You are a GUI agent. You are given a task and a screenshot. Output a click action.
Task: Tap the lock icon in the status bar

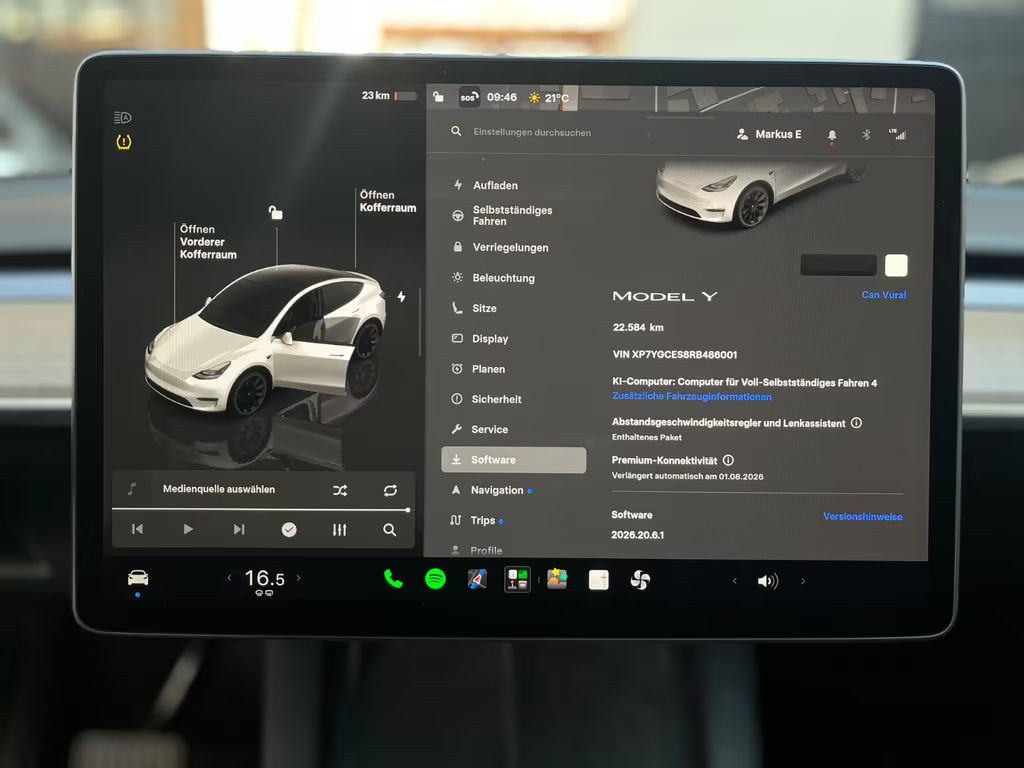point(438,97)
